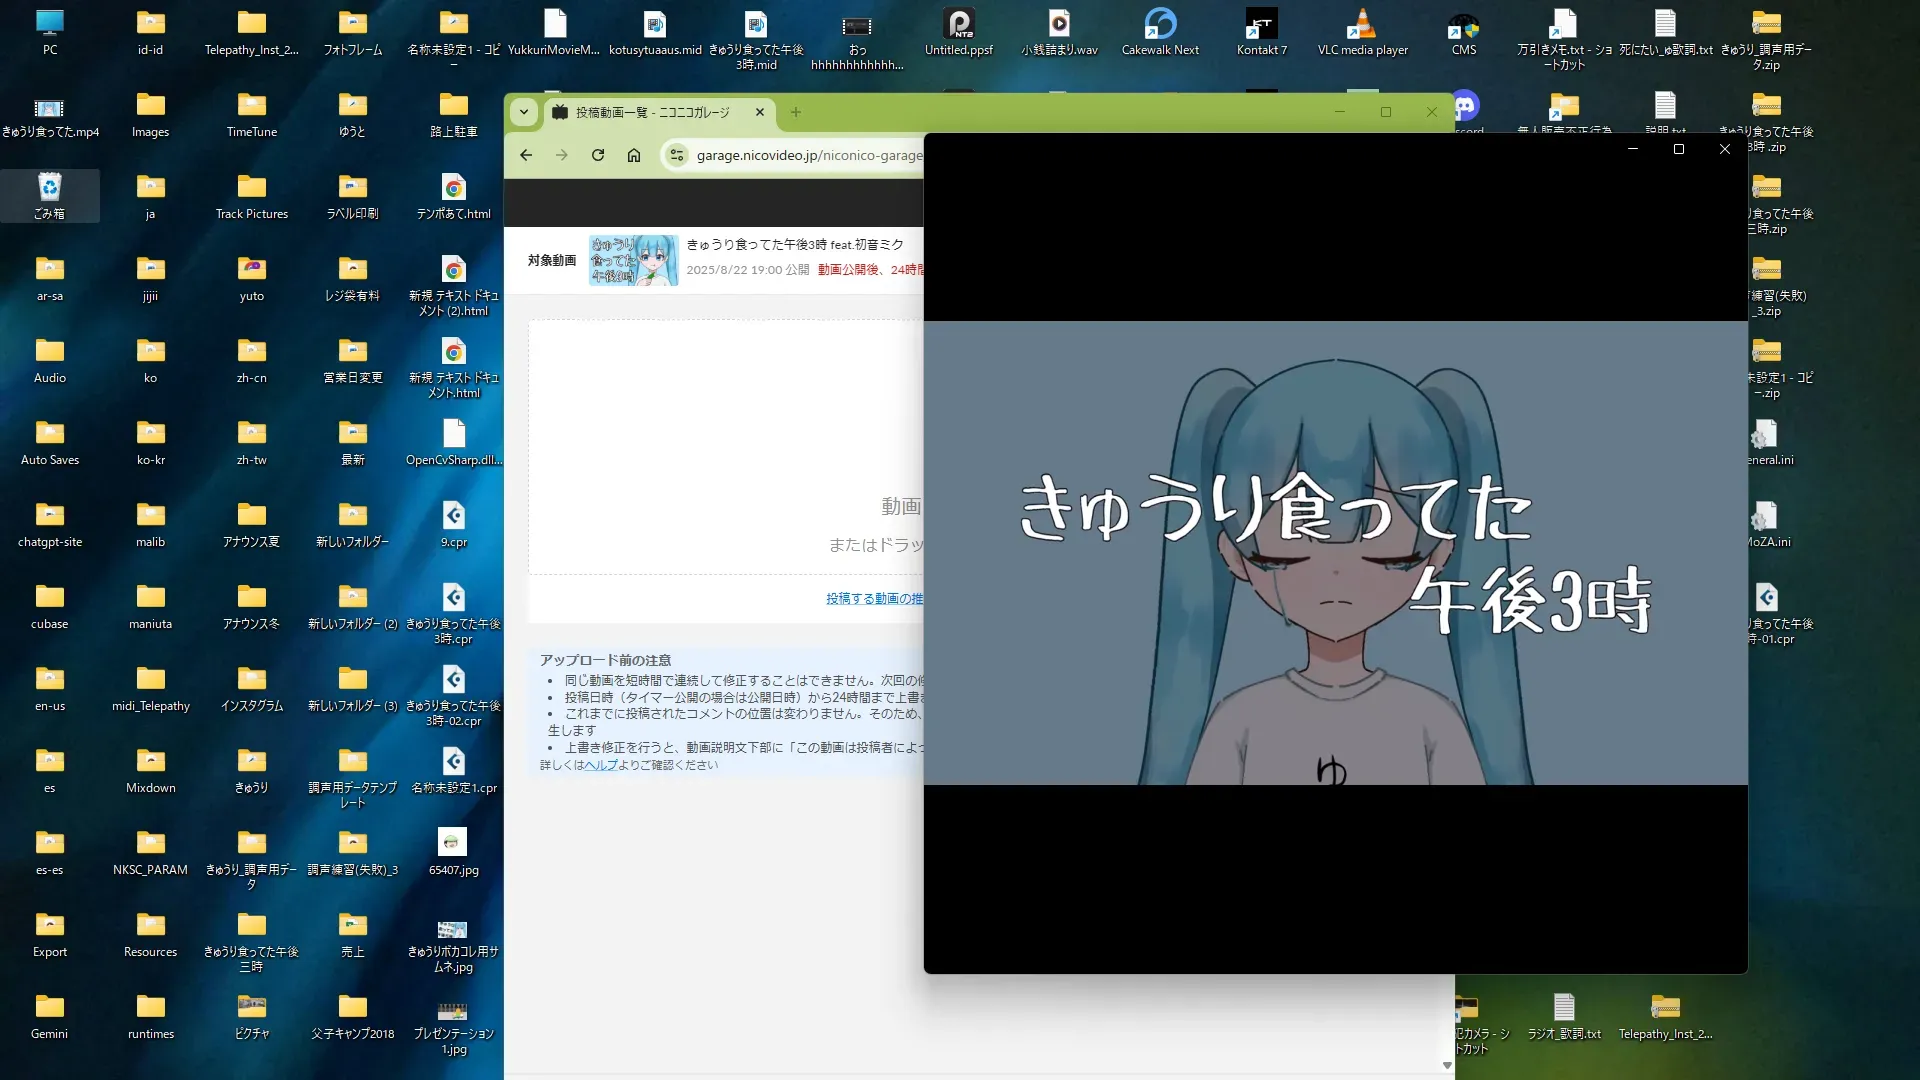The image size is (1920, 1080).
Task: Click the browser home icon
Action: [634, 155]
